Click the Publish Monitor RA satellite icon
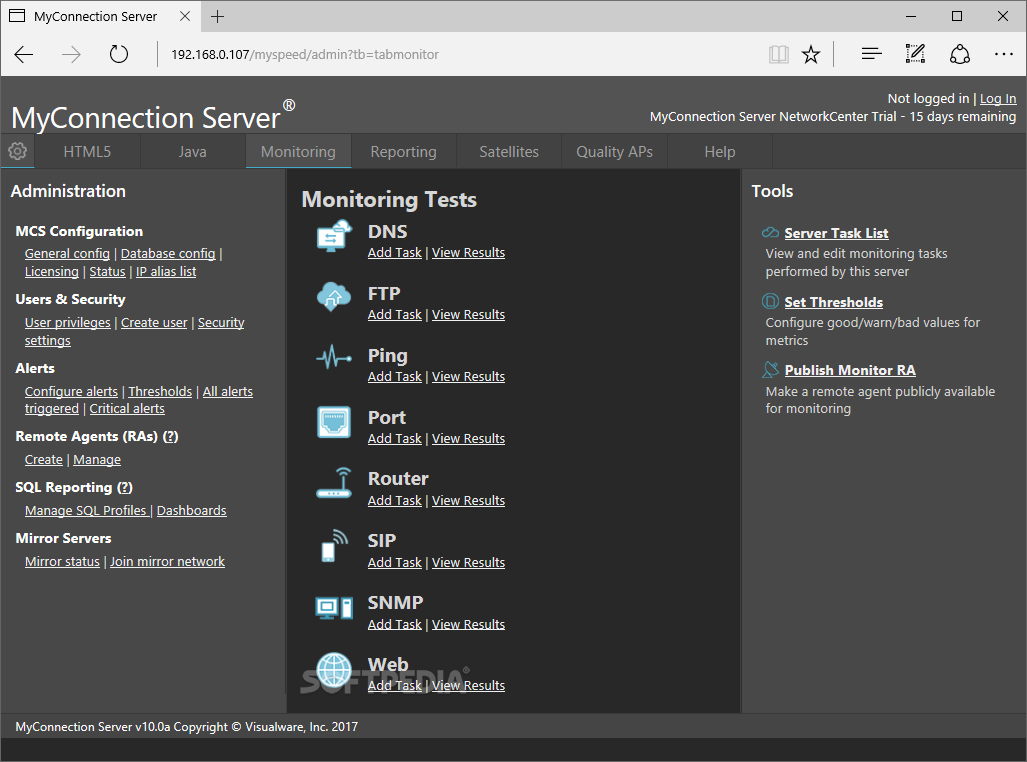This screenshot has width=1027, height=762. coord(771,370)
